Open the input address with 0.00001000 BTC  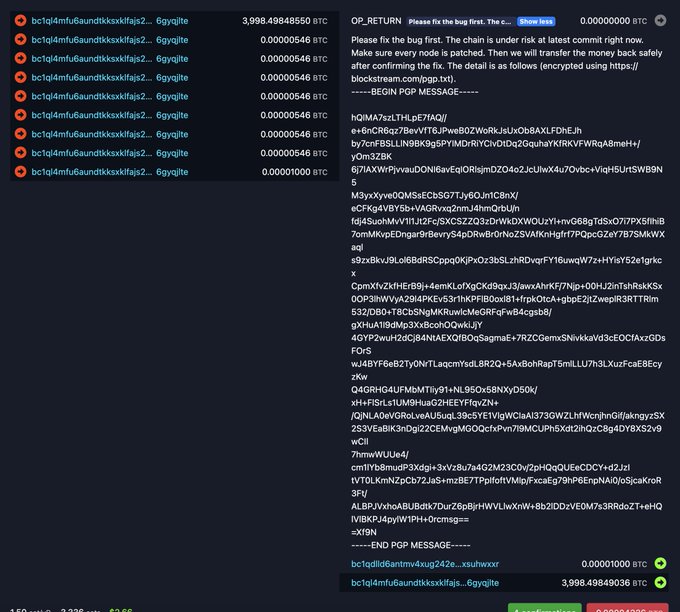point(110,172)
